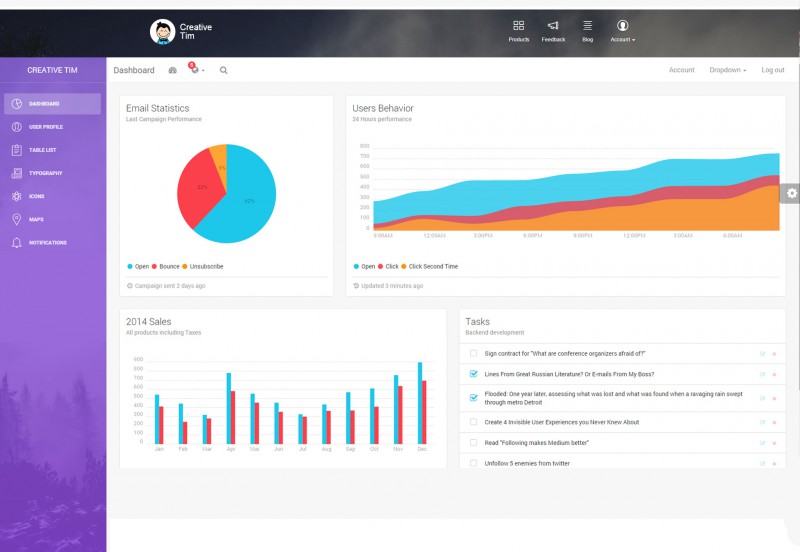Click the Log out link
Screen dimensions: 800x552
[x=772, y=71]
